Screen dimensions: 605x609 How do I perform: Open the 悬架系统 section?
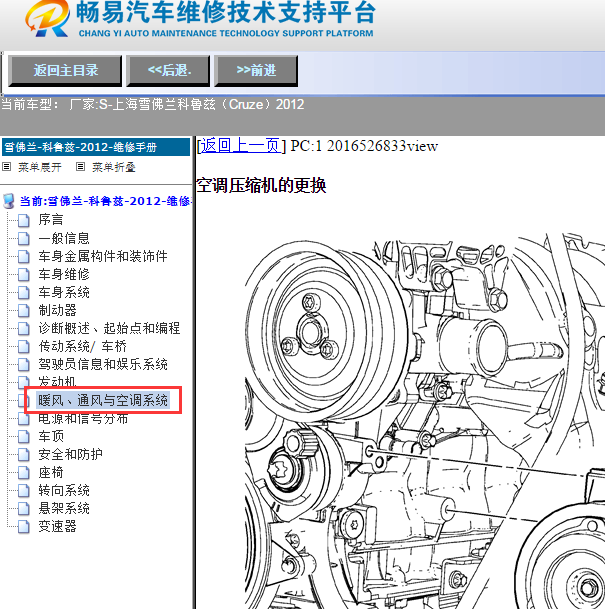pyautogui.click(x=64, y=508)
